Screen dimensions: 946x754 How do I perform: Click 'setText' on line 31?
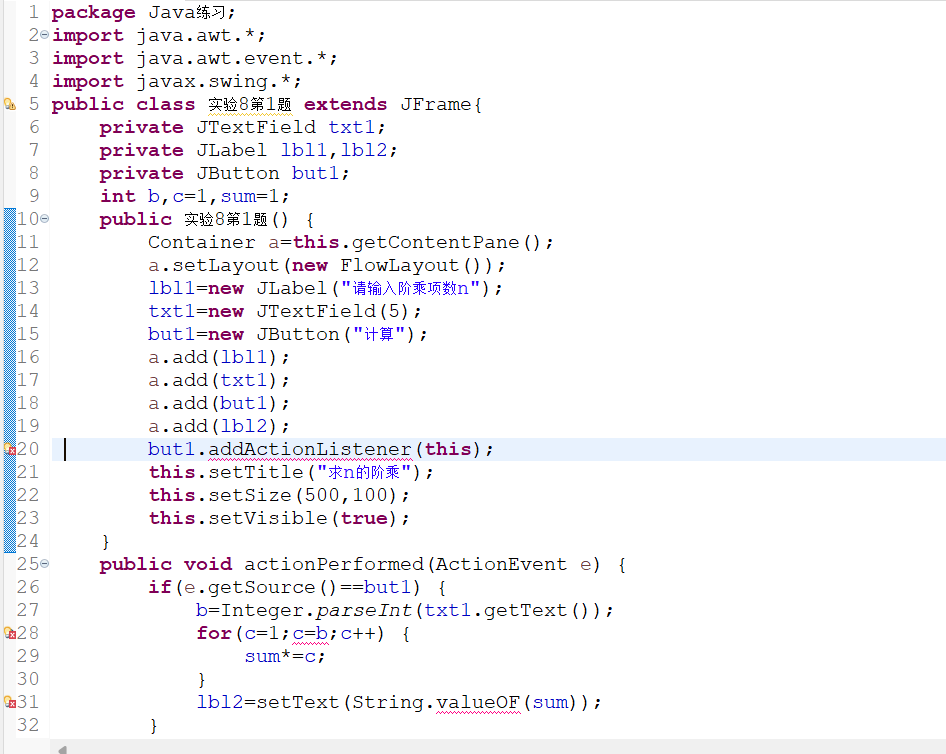point(298,702)
